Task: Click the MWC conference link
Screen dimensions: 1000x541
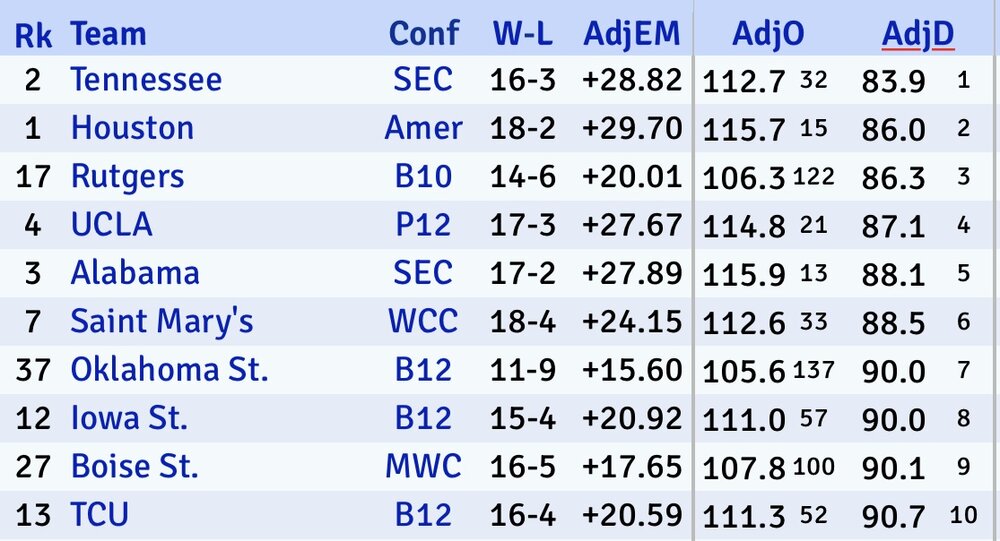Action: tap(423, 466)
